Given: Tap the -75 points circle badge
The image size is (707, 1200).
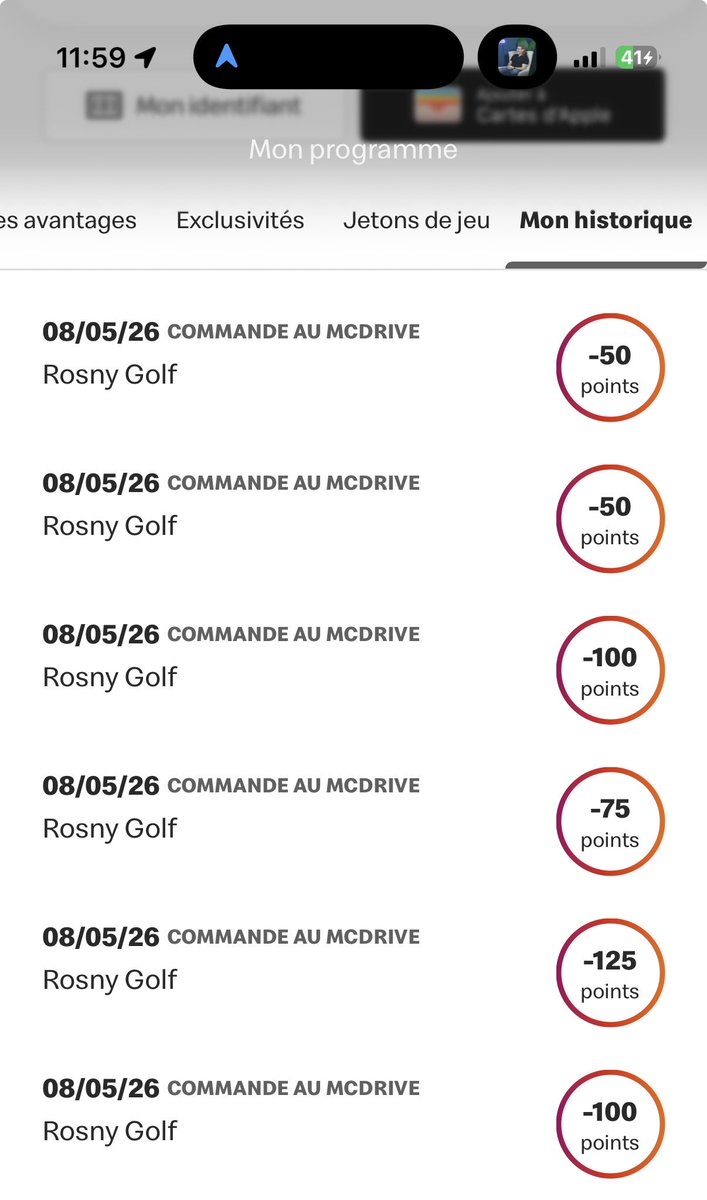Looking at the screenshot, I should [610, 821].
